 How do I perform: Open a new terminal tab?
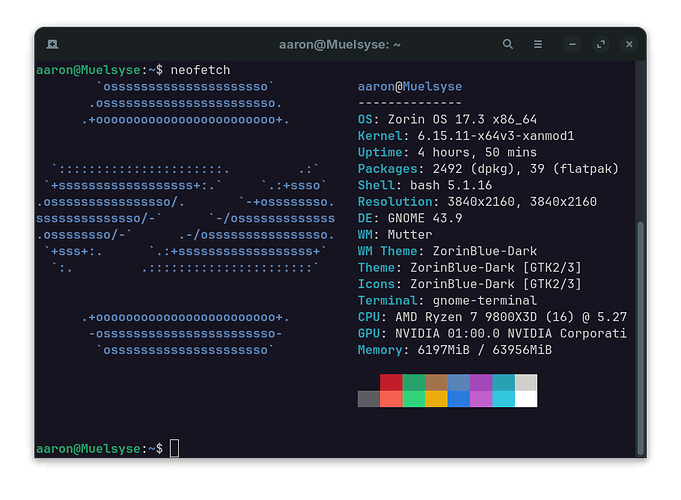click(x=51, y=44)
